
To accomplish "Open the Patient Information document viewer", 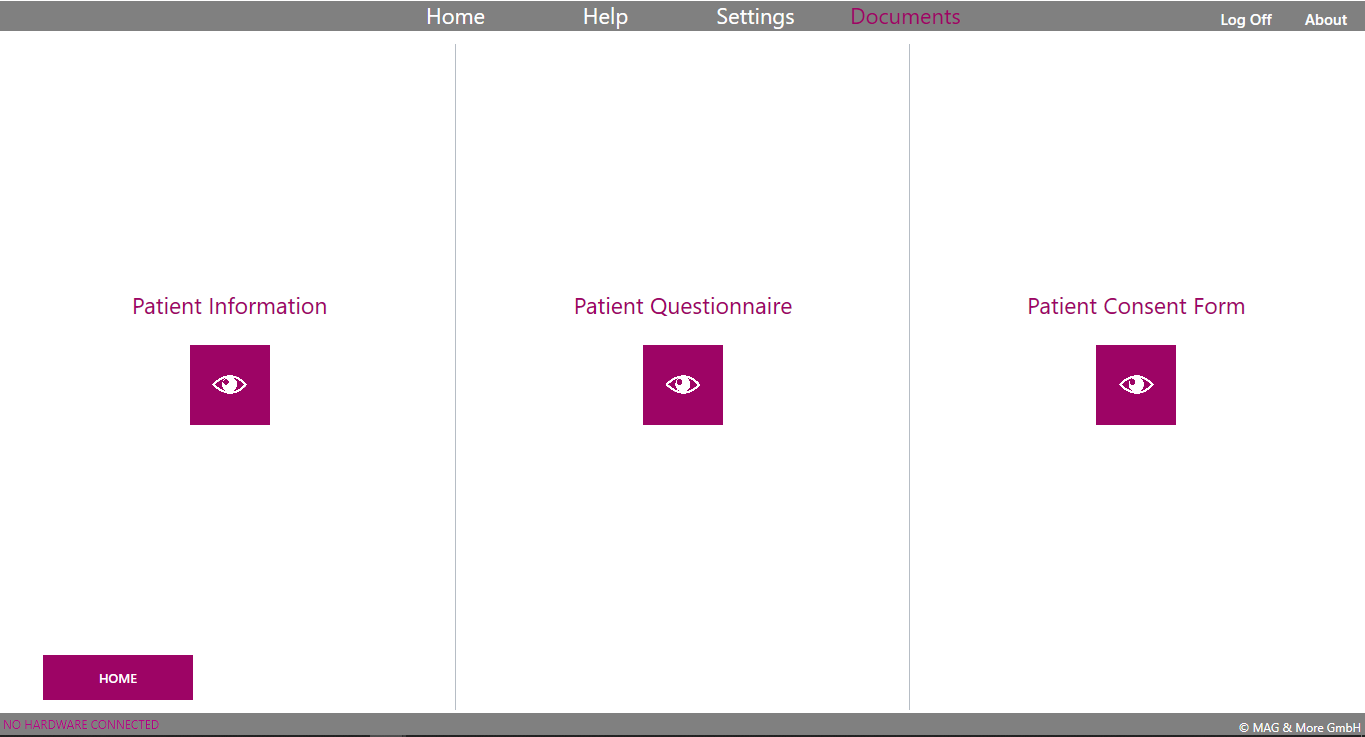I will pos(230,385).
